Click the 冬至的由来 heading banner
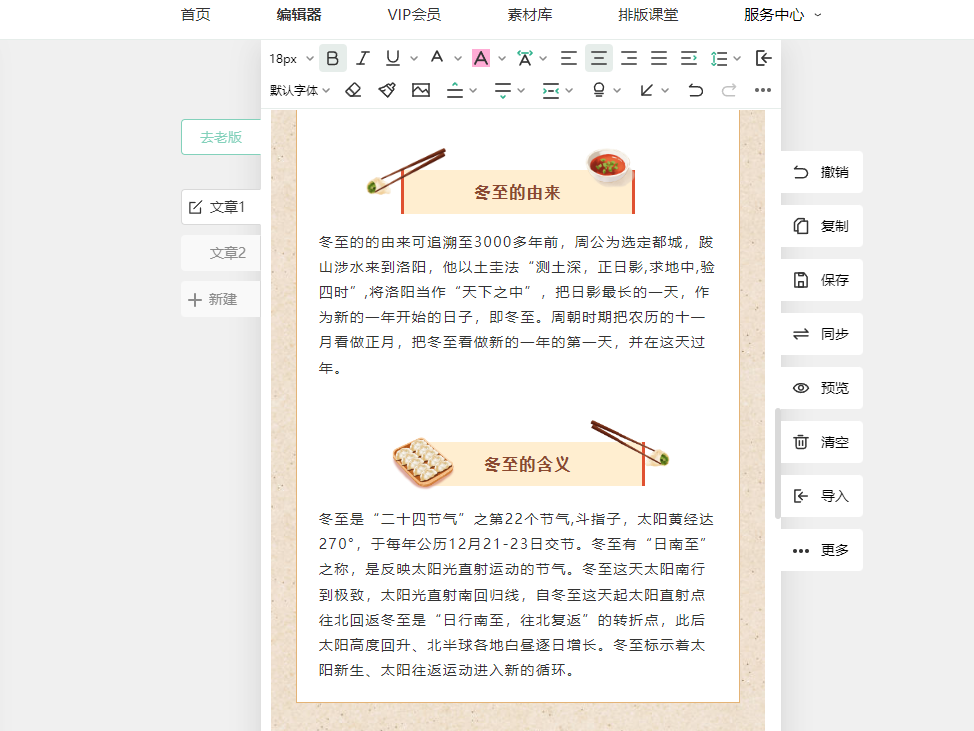Screen dimensions: 974x731 tap(517, 192)
